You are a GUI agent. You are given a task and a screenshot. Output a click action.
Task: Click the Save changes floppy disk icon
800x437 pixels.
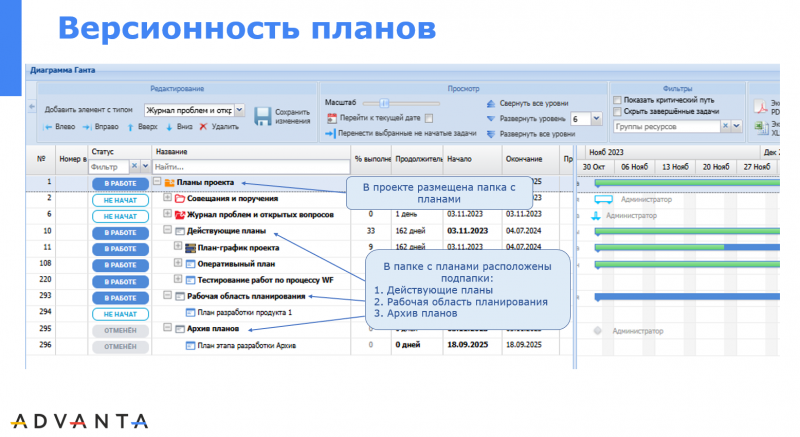pyautogui.click(x=262, y=116)
